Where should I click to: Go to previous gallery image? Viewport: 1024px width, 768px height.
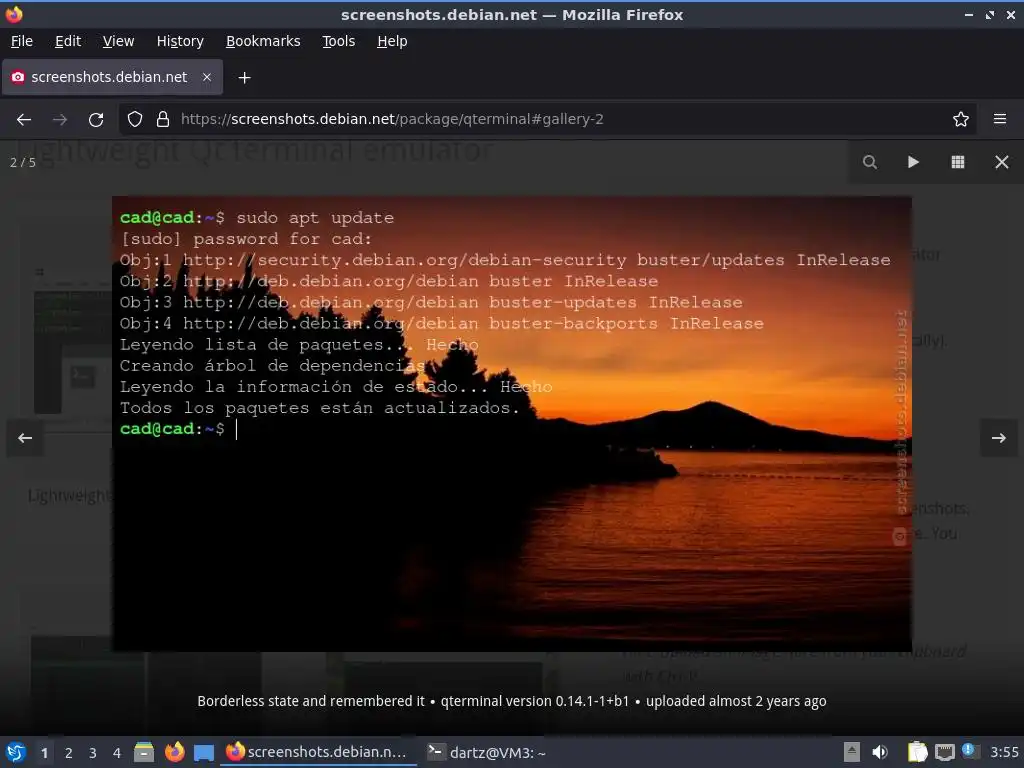(x=25, y=438)
